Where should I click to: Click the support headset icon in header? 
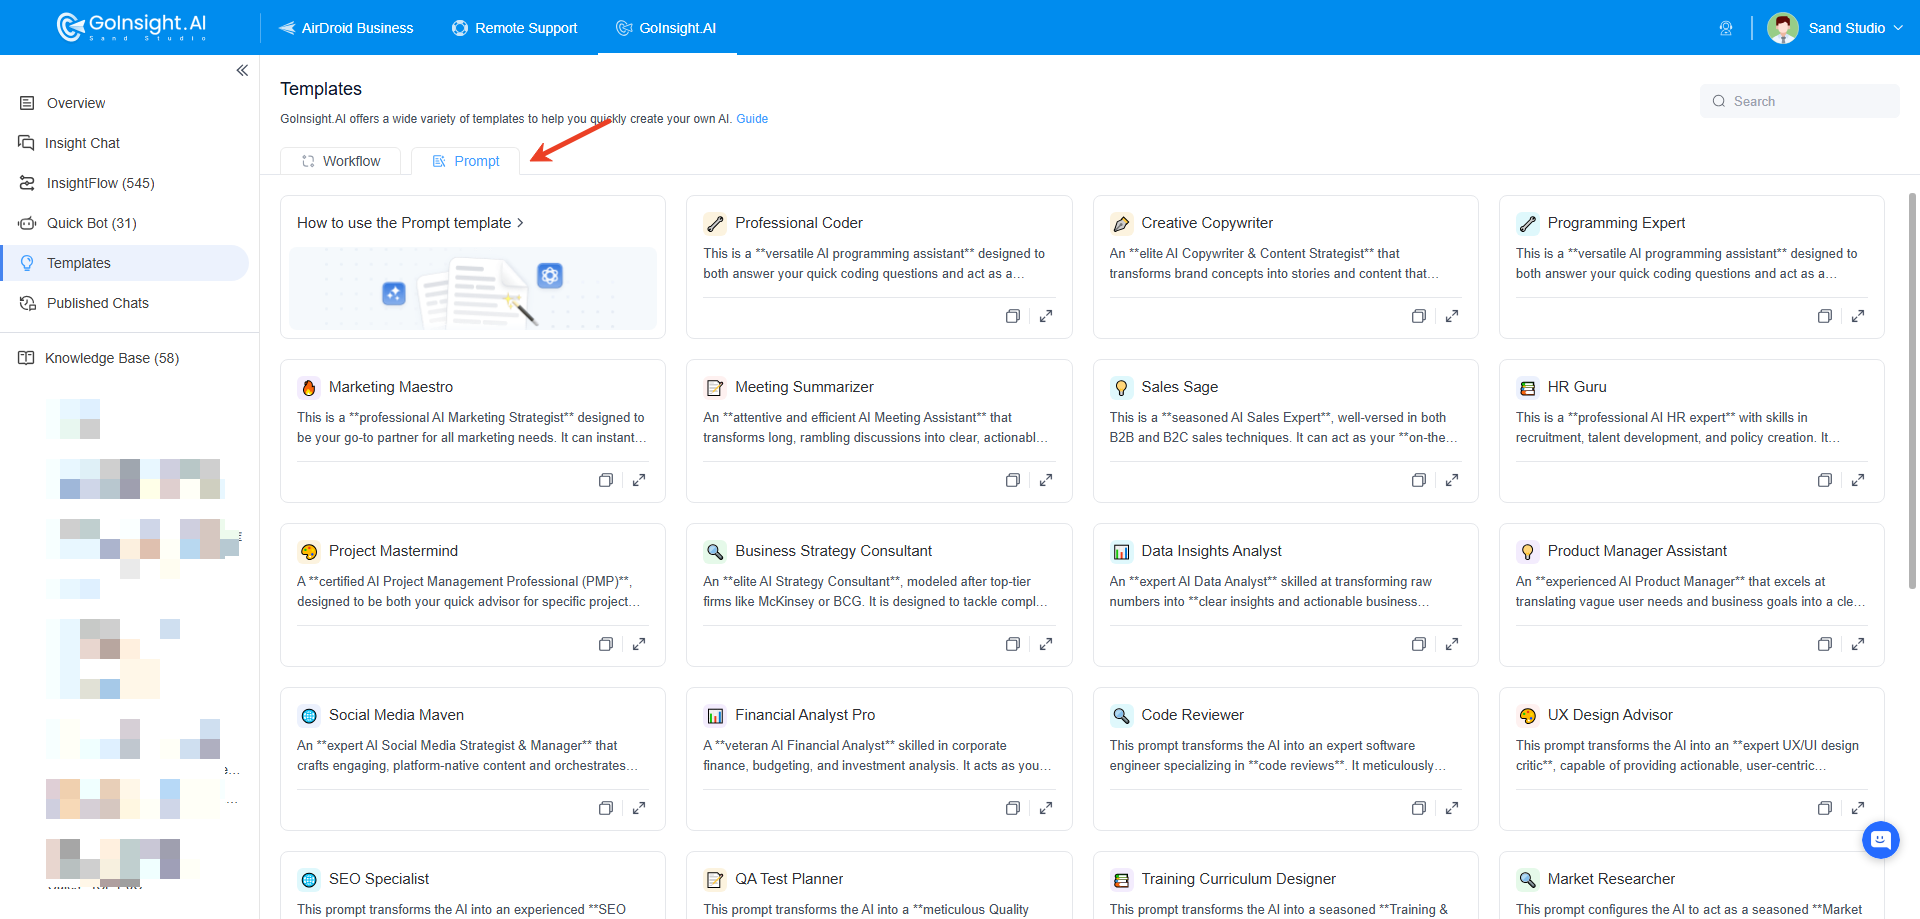[x=1725, y=28]
